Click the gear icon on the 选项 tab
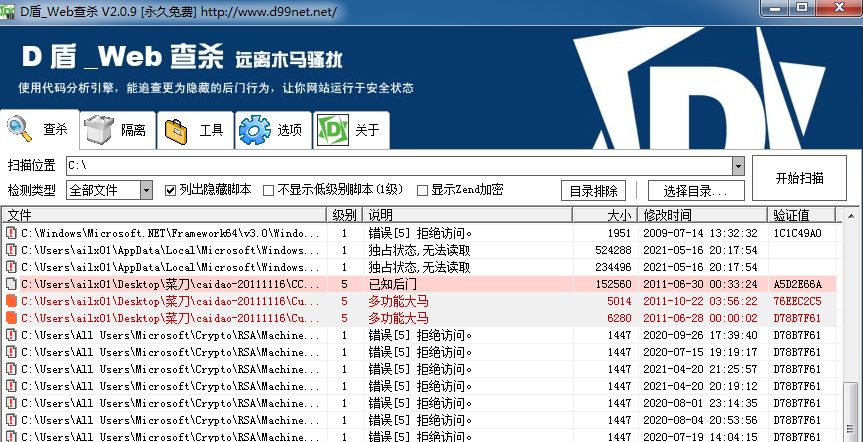Image resolution: width=863 pixels, height=442 pixels. click(255, 129)
